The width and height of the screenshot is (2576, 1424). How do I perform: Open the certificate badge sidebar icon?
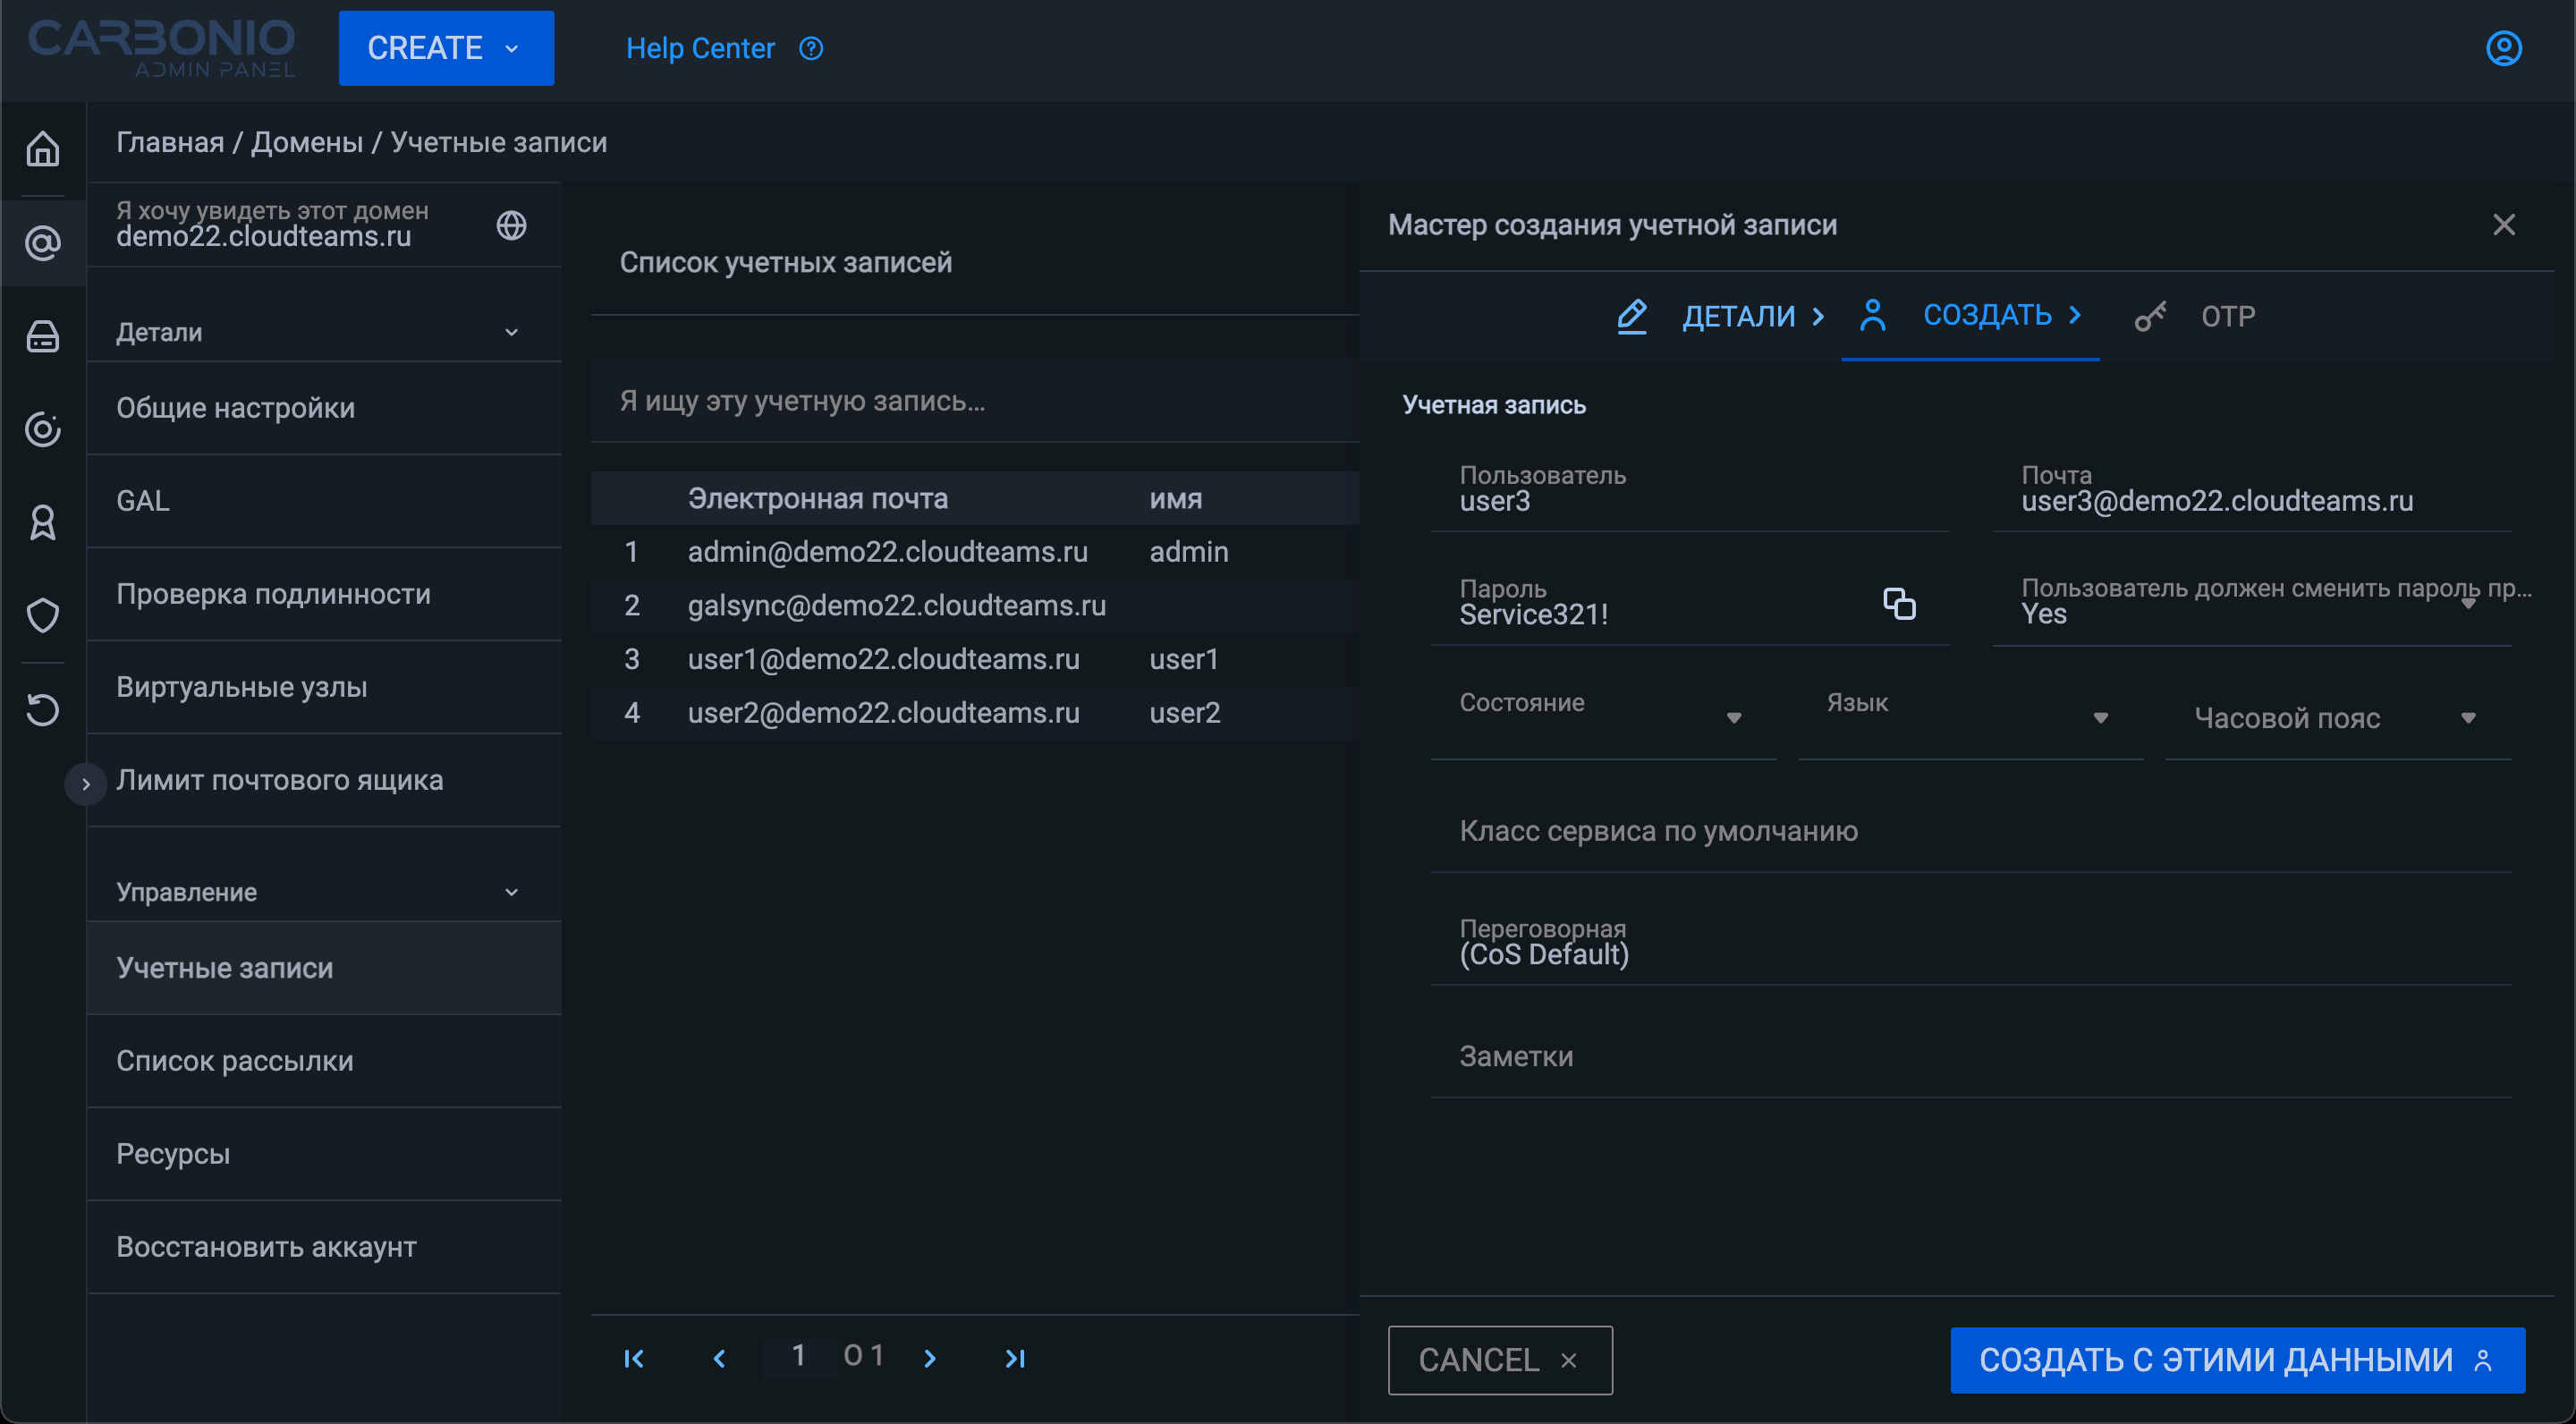tap(42, 522)
